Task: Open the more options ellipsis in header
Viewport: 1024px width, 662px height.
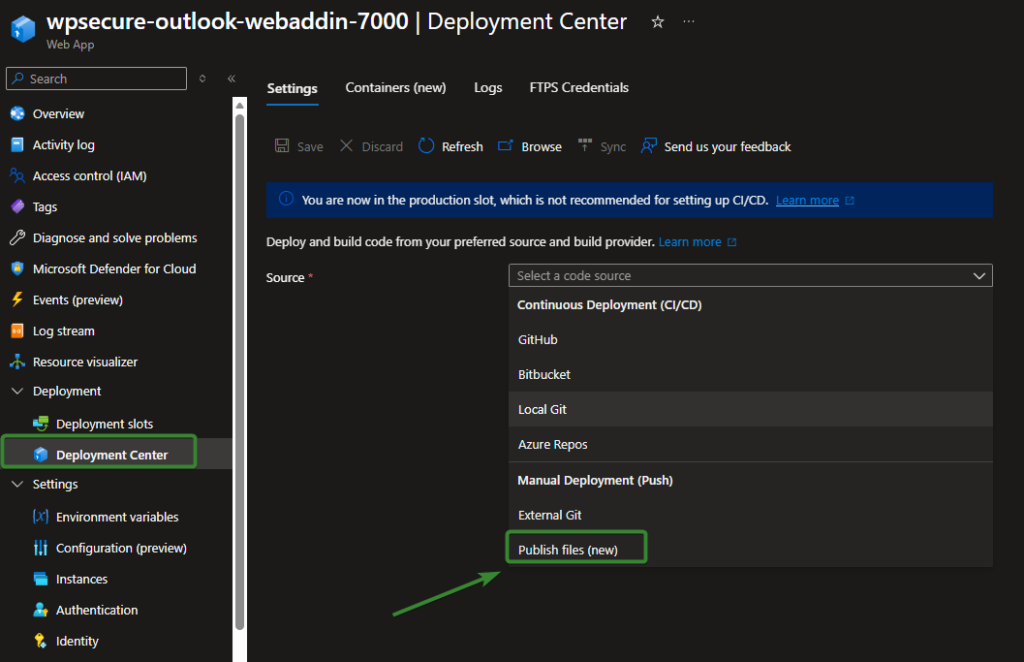Action: [x=688, y=22]
